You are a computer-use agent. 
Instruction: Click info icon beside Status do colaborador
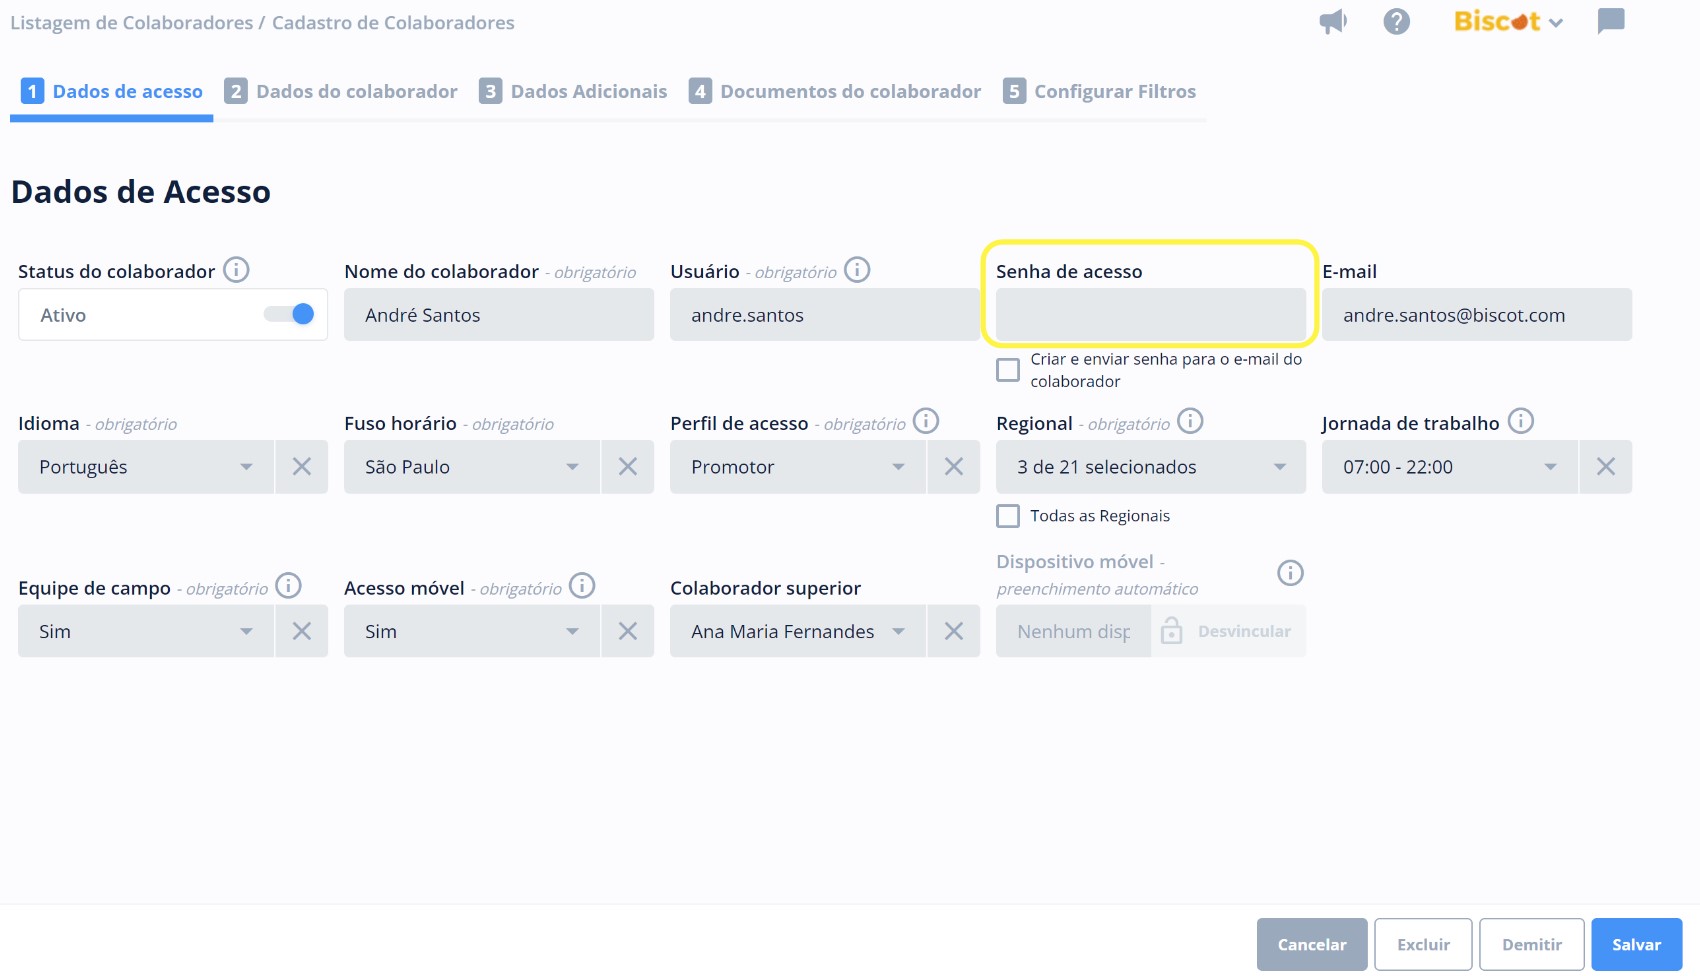coord(236,270)
